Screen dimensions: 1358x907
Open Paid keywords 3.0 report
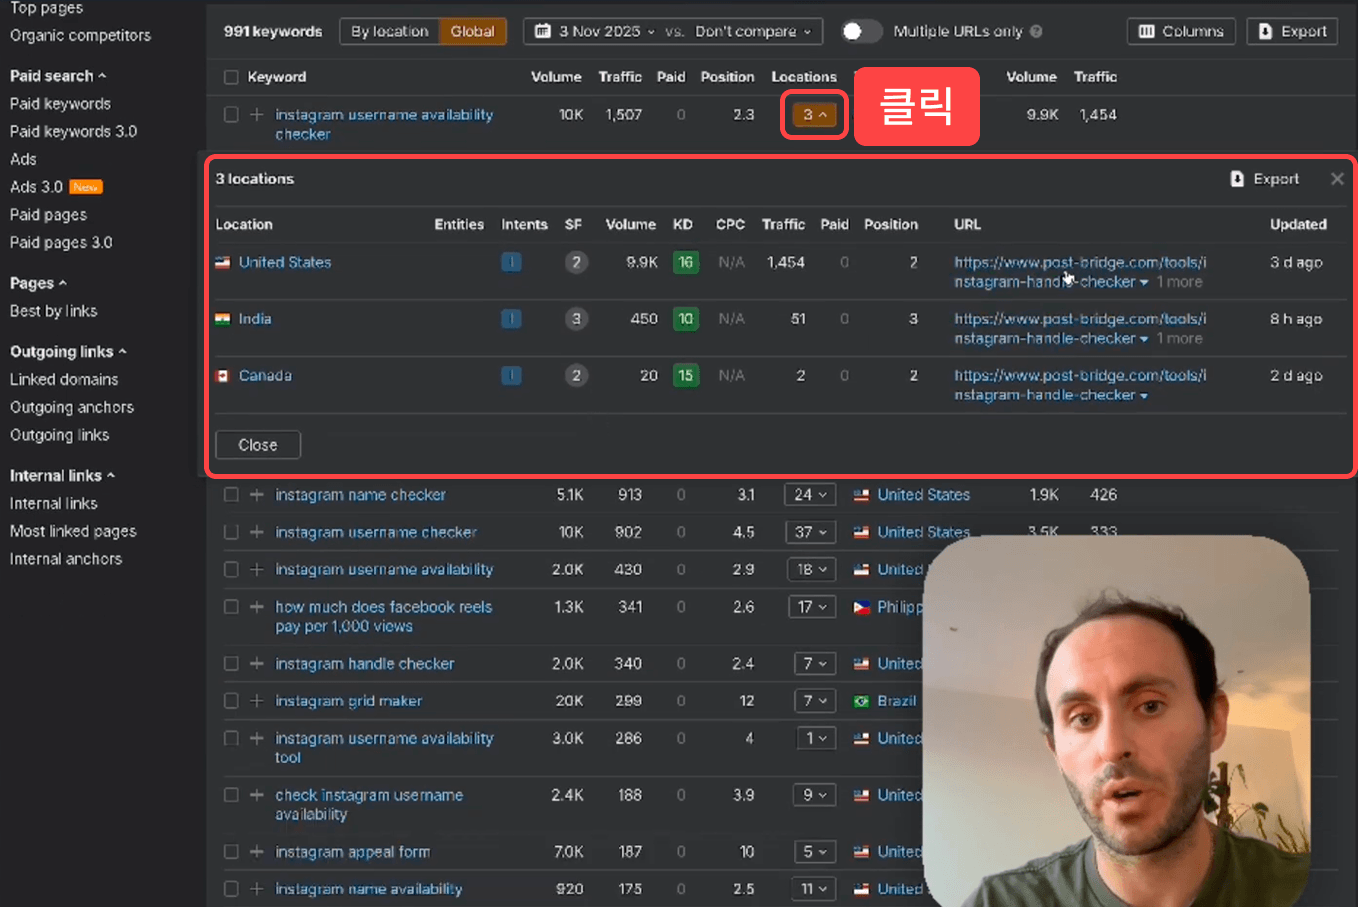click(x=73, y=132)
